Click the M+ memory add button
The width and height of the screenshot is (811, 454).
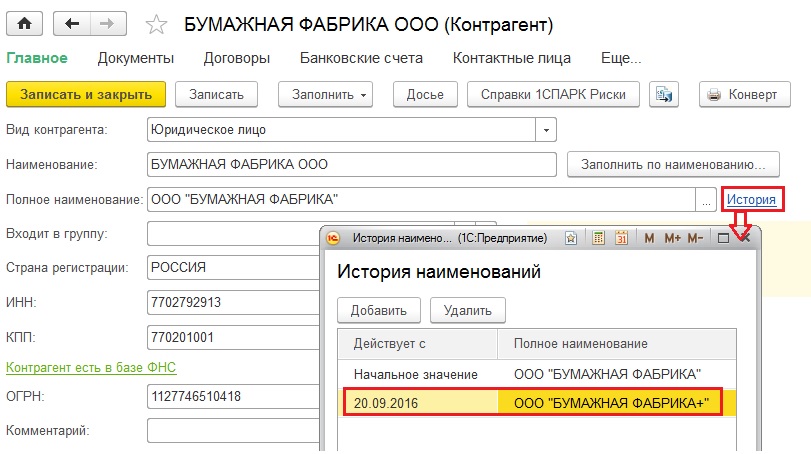(672, 238)
